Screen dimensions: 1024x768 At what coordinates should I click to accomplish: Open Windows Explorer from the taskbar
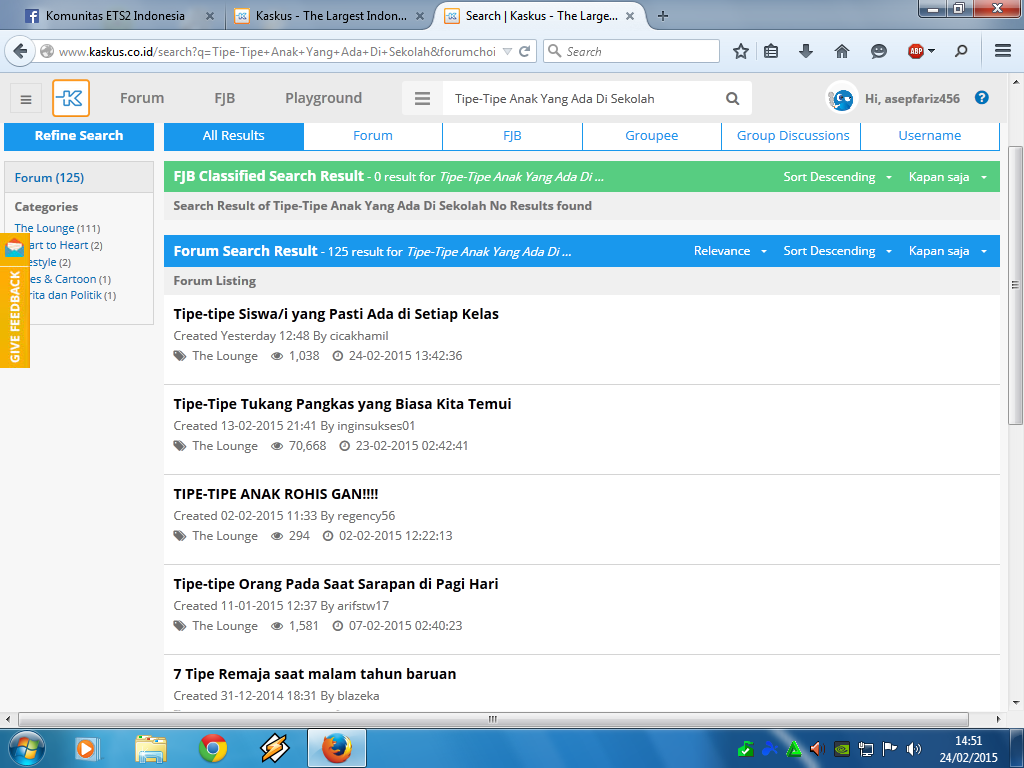point(150,748)
